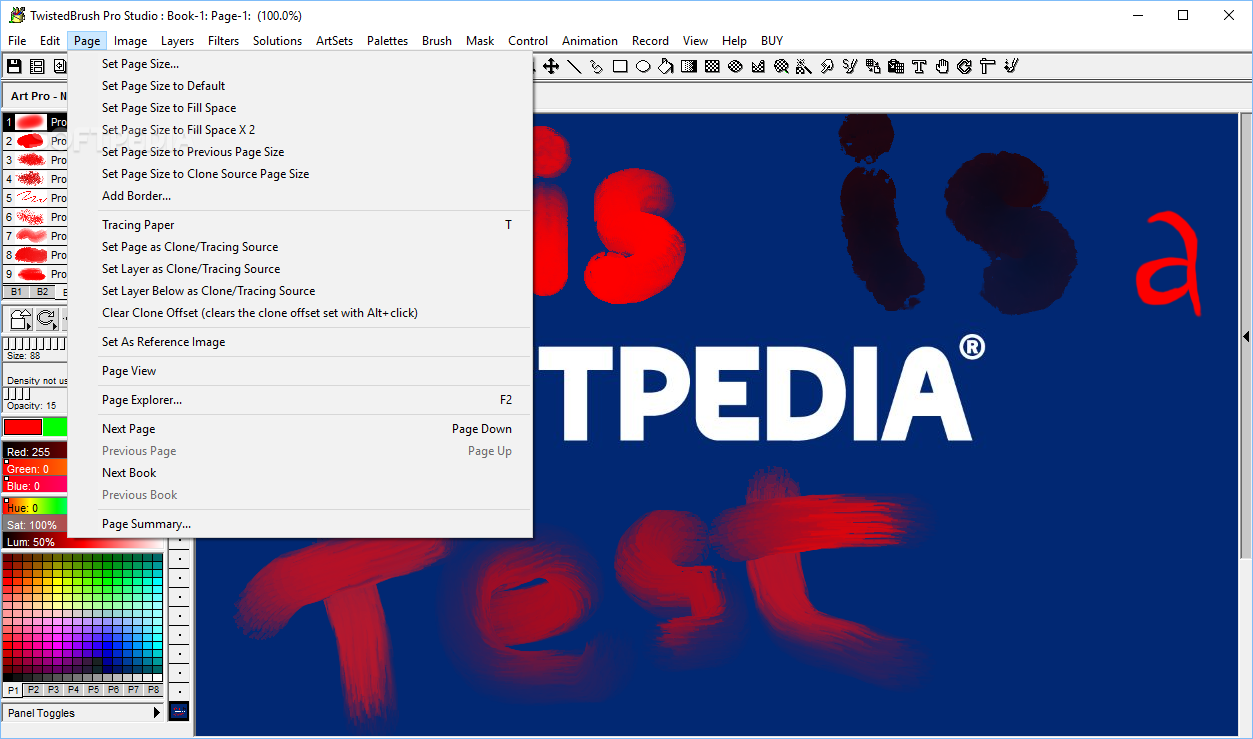Click the brush with checkmark tool icon
Image resolution: width=1253 pixels, height=739 pixels.
point(1011,66)
